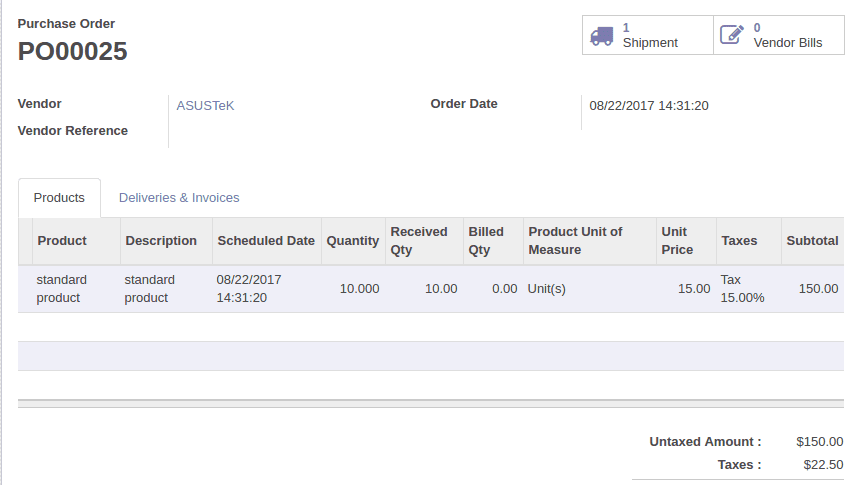The image size is (858, 485).
Task: Open the 1 Shipment stat button
Action: 648,35
